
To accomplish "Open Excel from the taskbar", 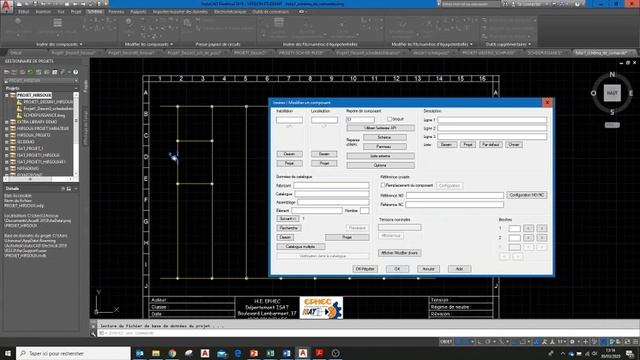I will tap(270, 353).
